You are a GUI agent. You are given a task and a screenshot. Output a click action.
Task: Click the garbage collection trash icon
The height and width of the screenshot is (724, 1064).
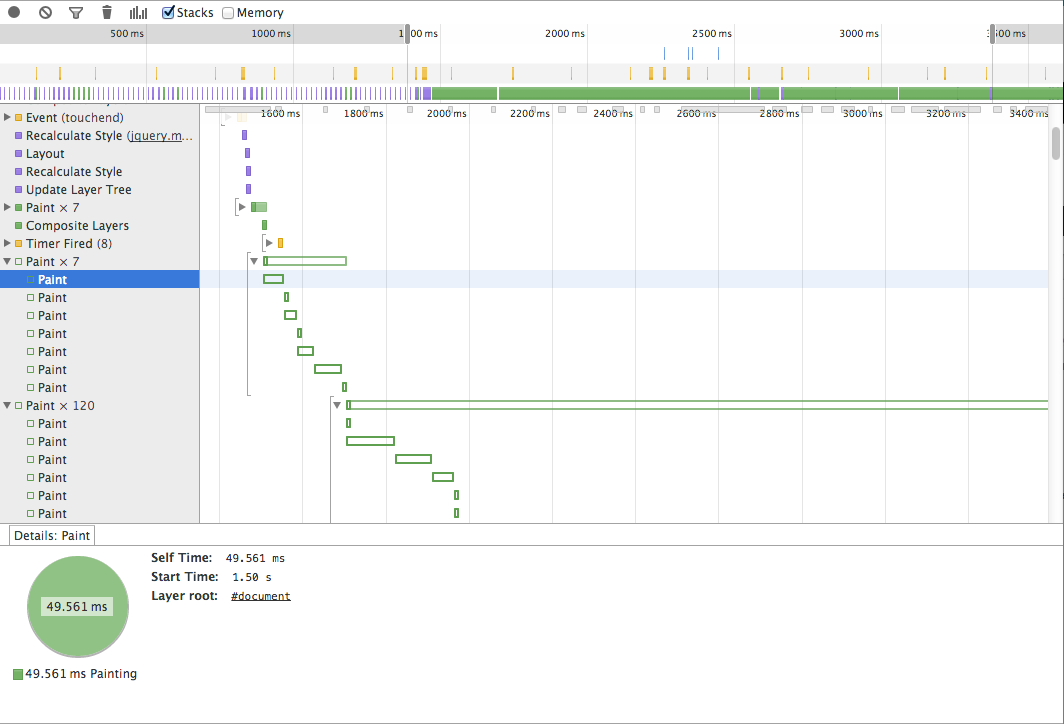[107, 13]
